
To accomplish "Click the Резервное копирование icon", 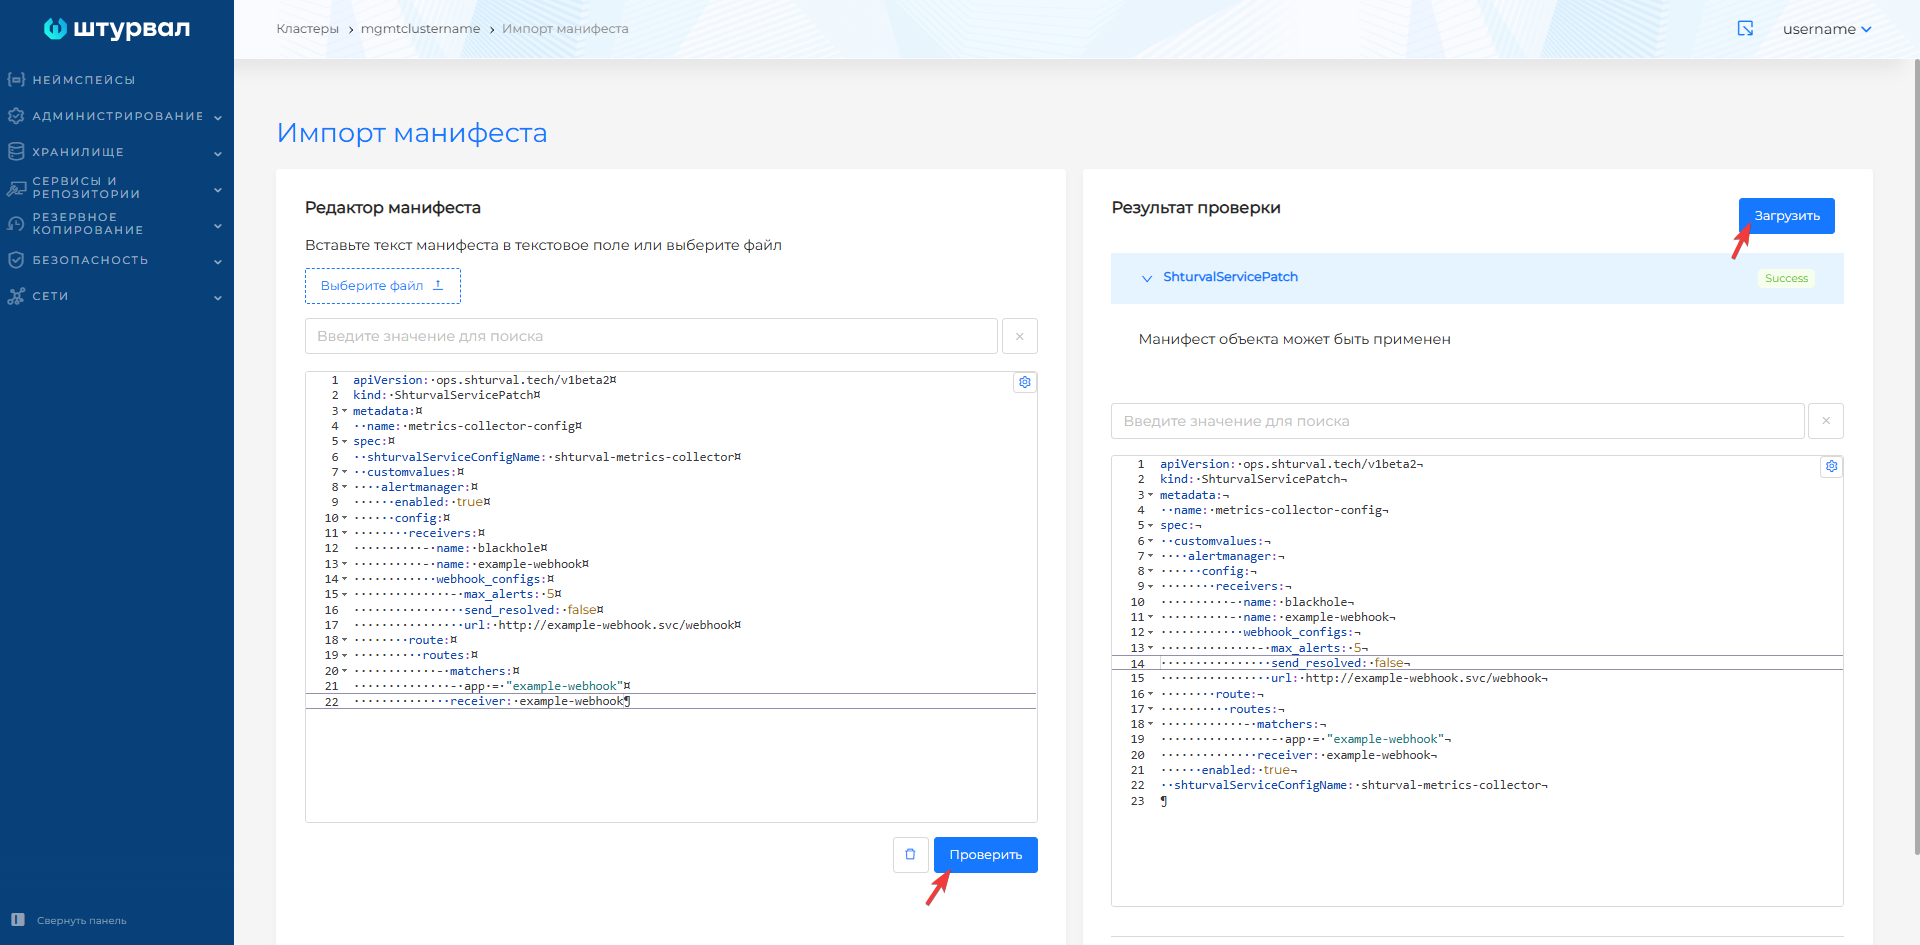I will (x=16, y=224).
